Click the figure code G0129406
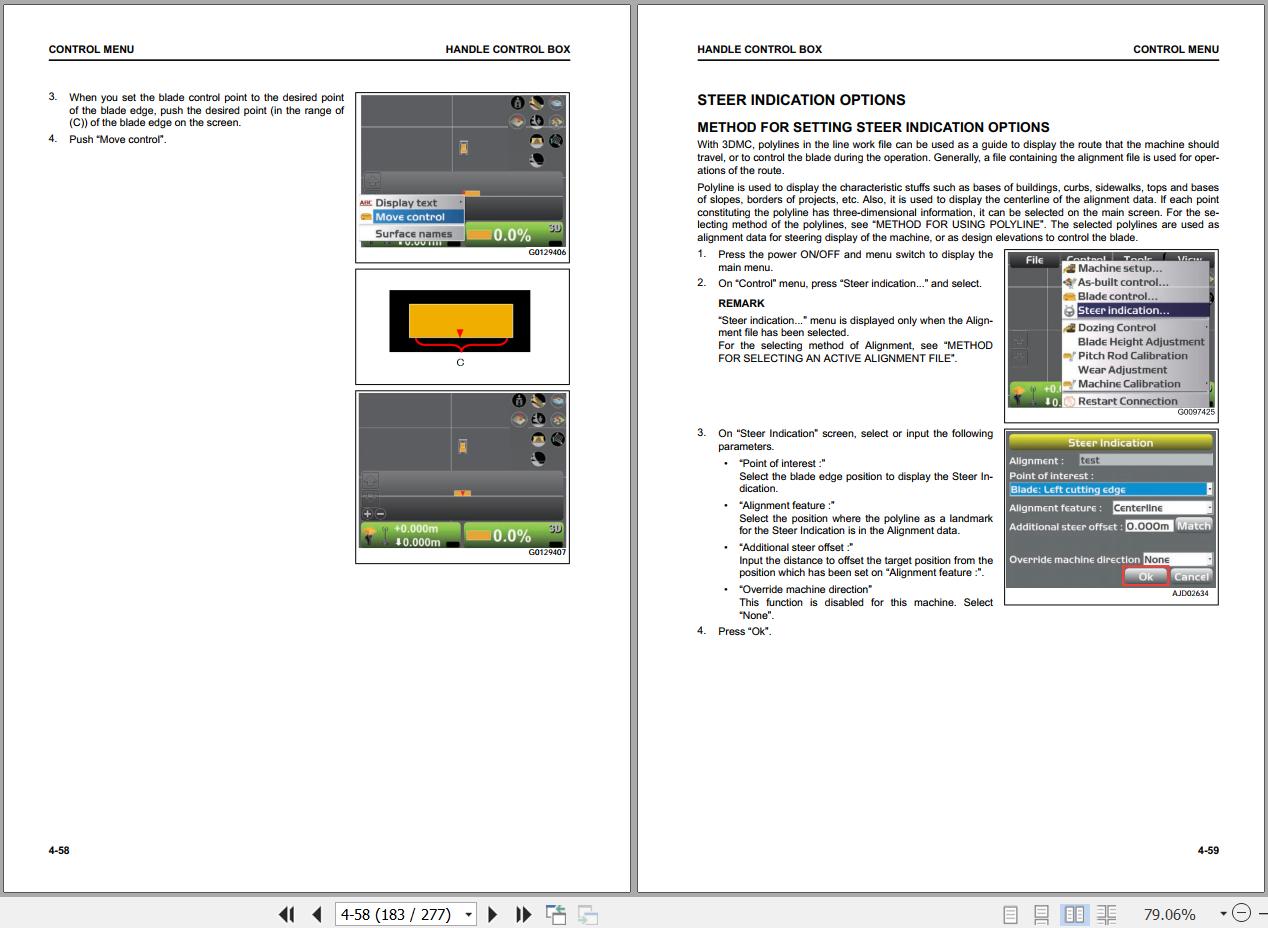 pos(547,253)
